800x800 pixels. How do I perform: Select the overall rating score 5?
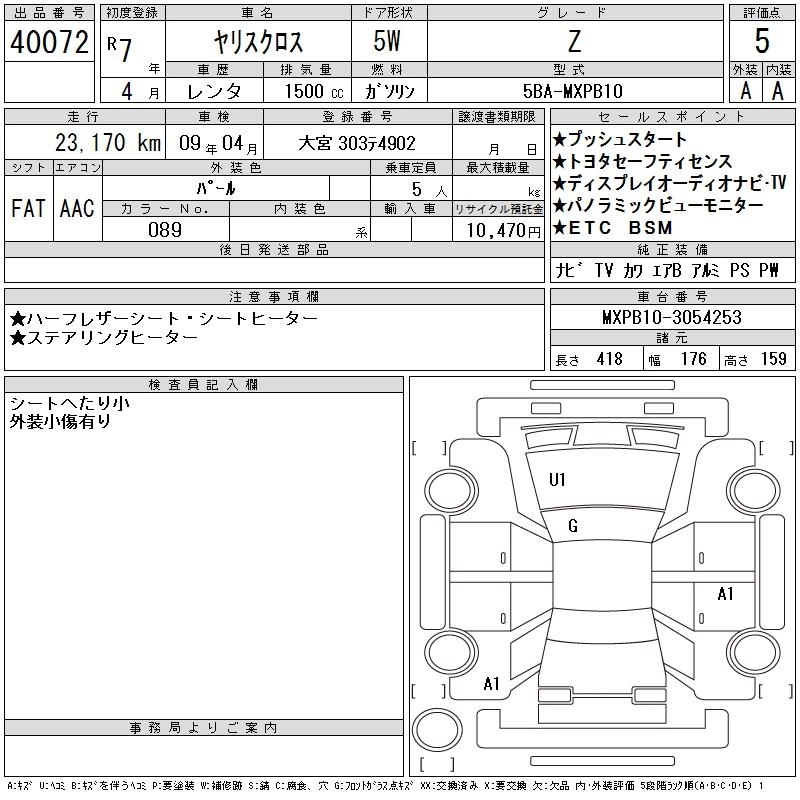762,42
